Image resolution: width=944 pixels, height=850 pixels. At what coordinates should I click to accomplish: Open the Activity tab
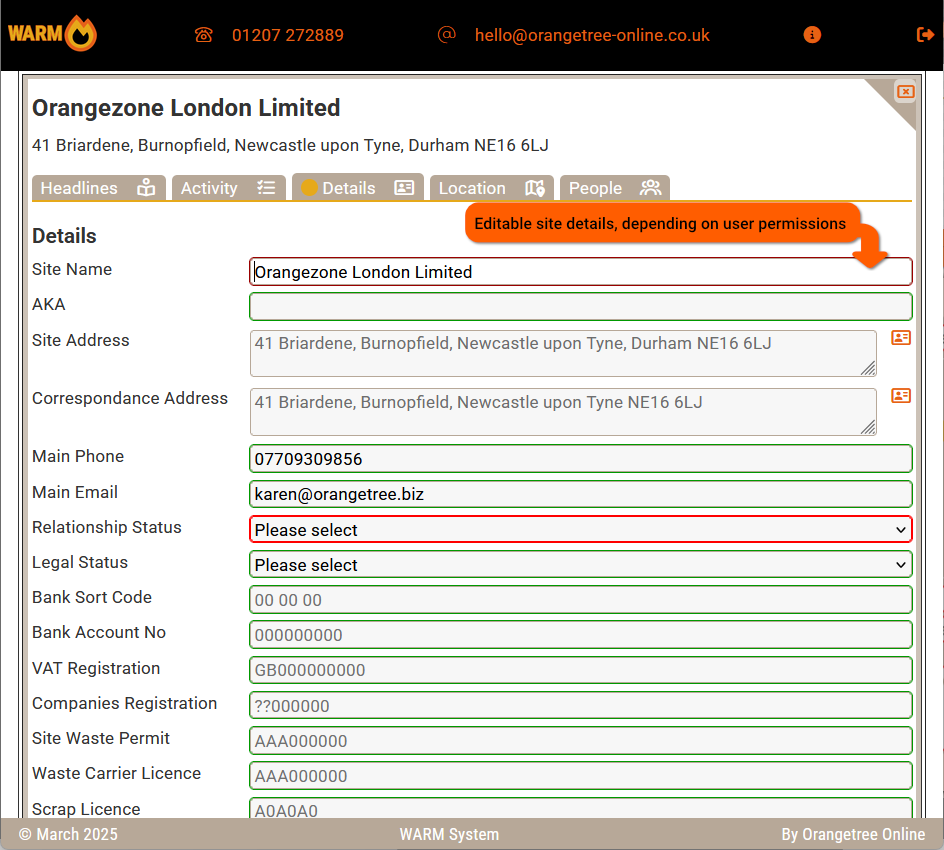228,188
